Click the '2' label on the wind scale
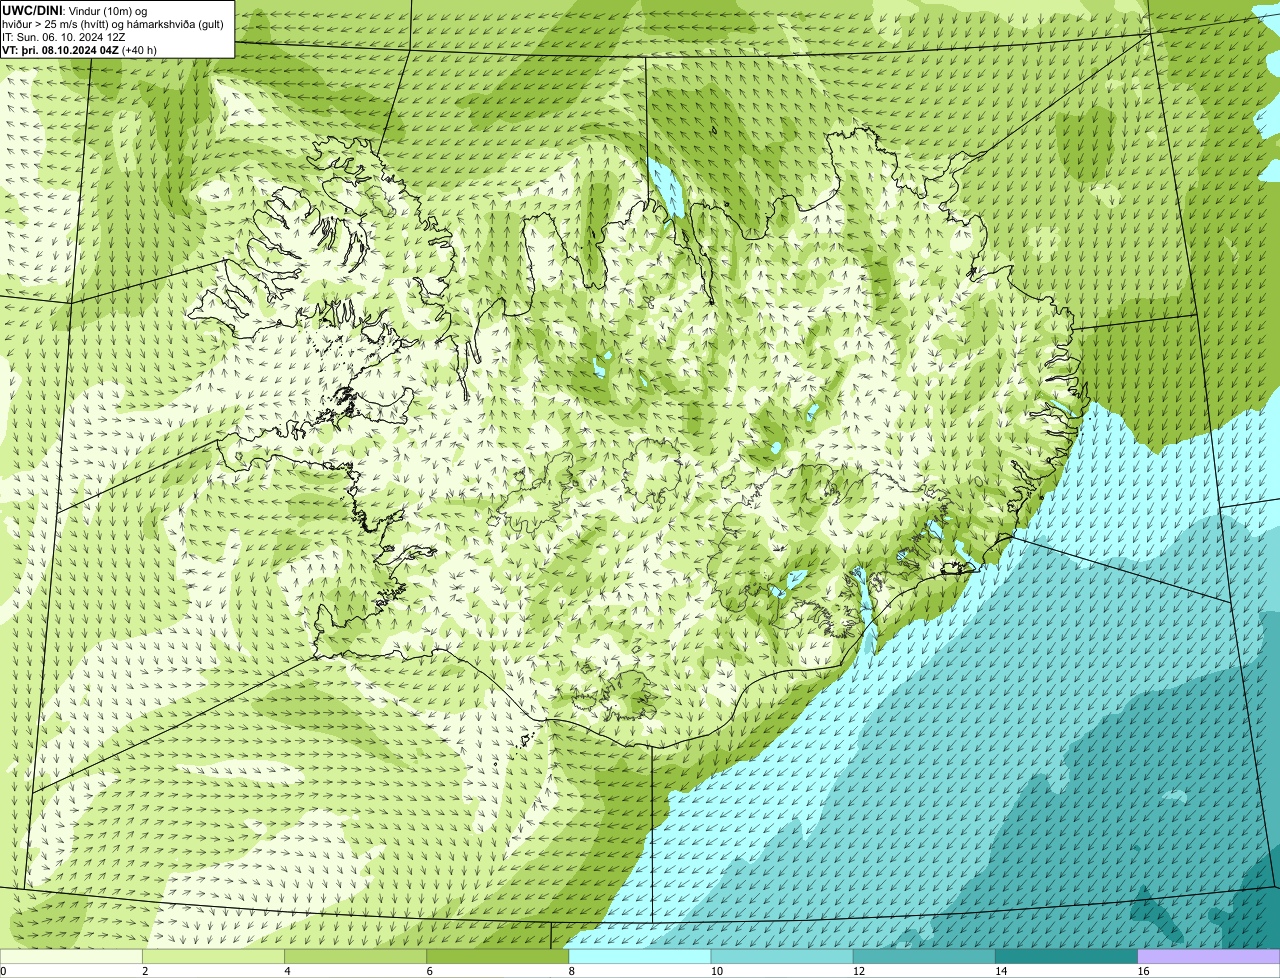Viewport: 1280px width, 978px height. pyautogui.click(x=145, y=971)
